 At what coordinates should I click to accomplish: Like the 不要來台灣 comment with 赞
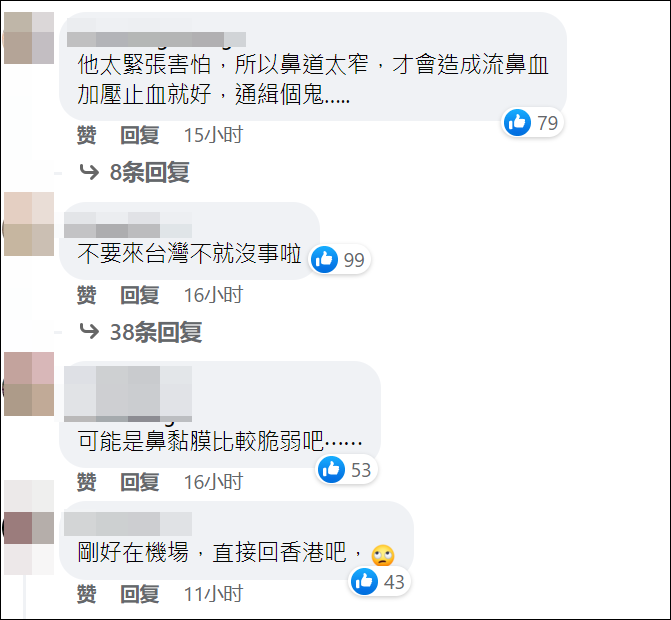pyautogui.click(x=86, y=295)
